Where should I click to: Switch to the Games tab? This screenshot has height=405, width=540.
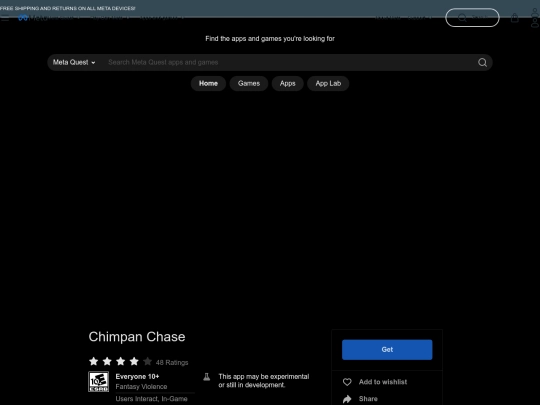(x=249, y=83)
